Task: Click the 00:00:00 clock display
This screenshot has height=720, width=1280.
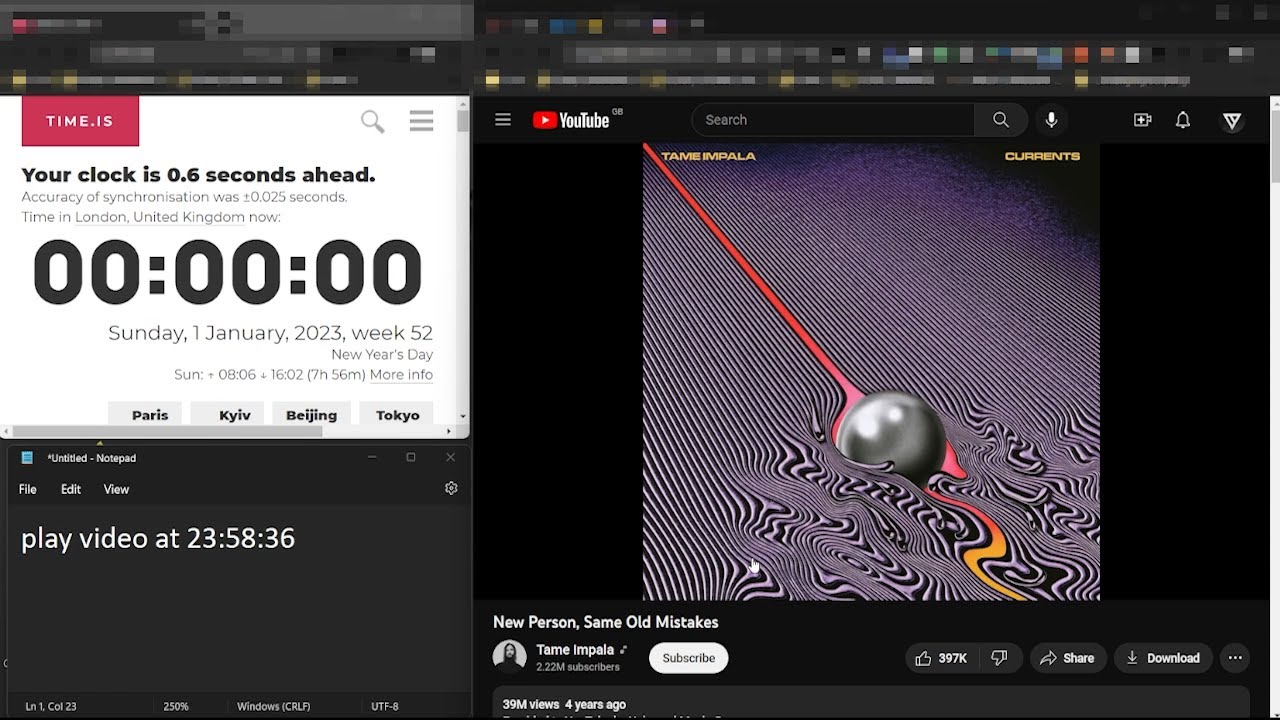Action: point(228,272)
